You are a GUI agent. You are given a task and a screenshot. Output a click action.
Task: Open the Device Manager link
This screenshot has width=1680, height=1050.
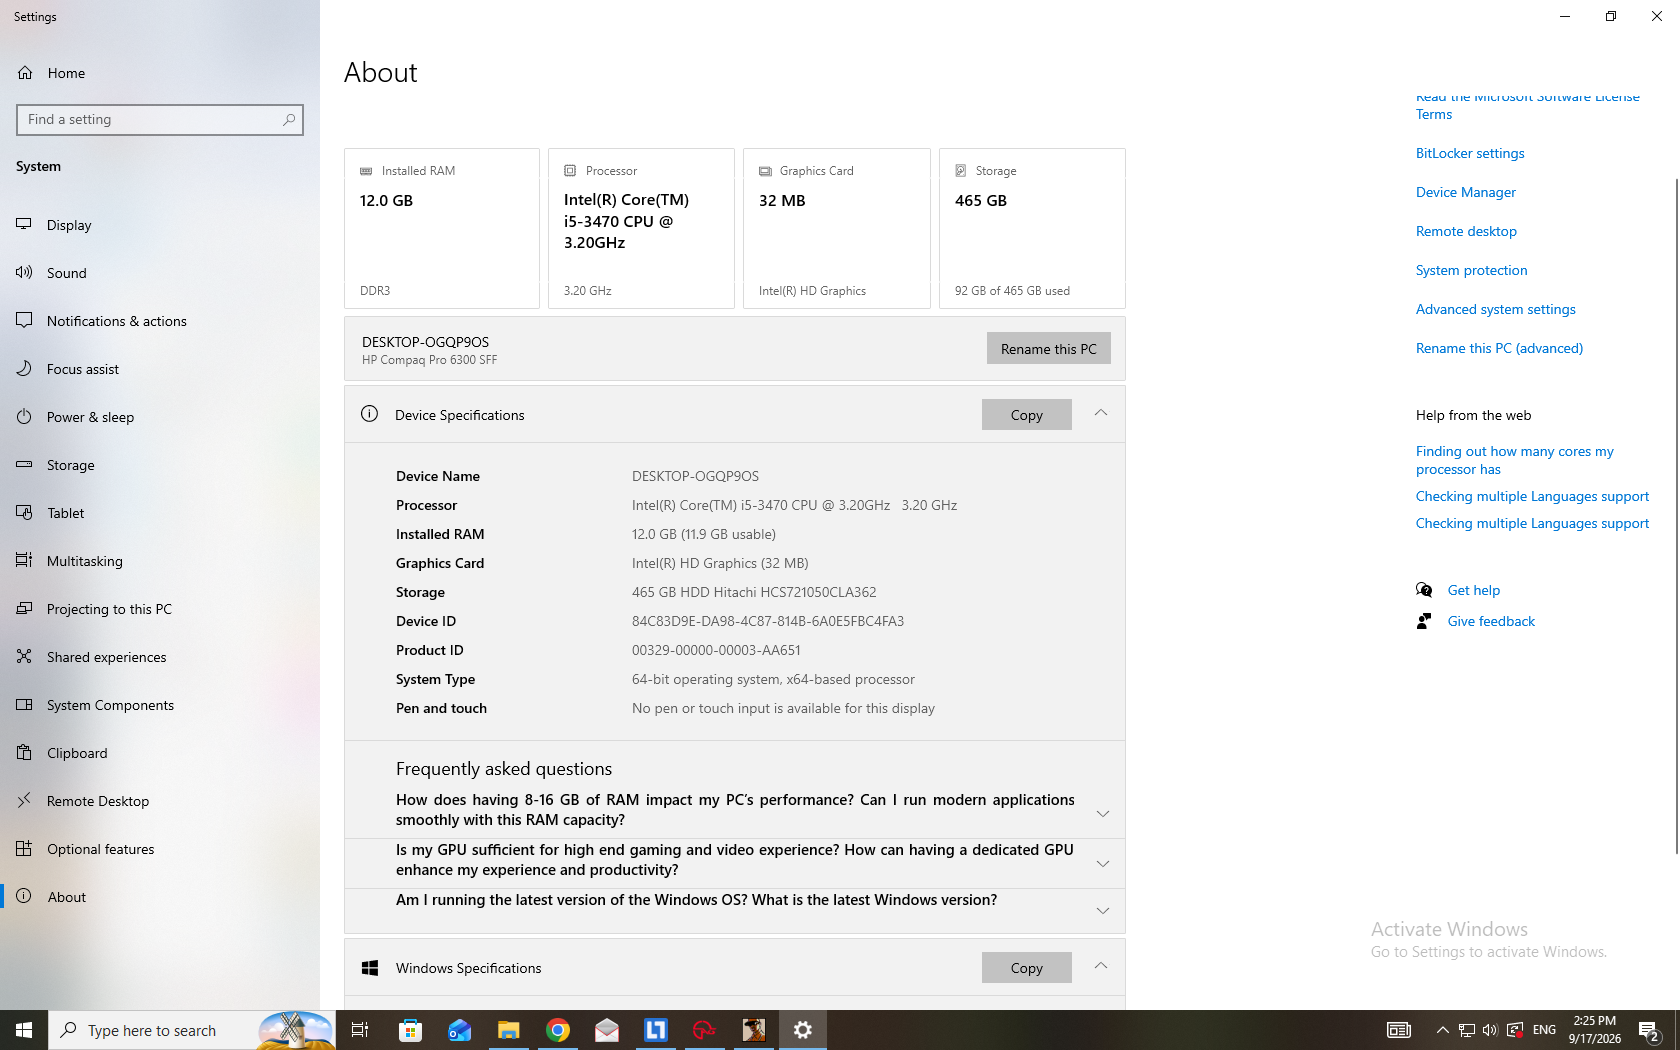click(1465, 192)
